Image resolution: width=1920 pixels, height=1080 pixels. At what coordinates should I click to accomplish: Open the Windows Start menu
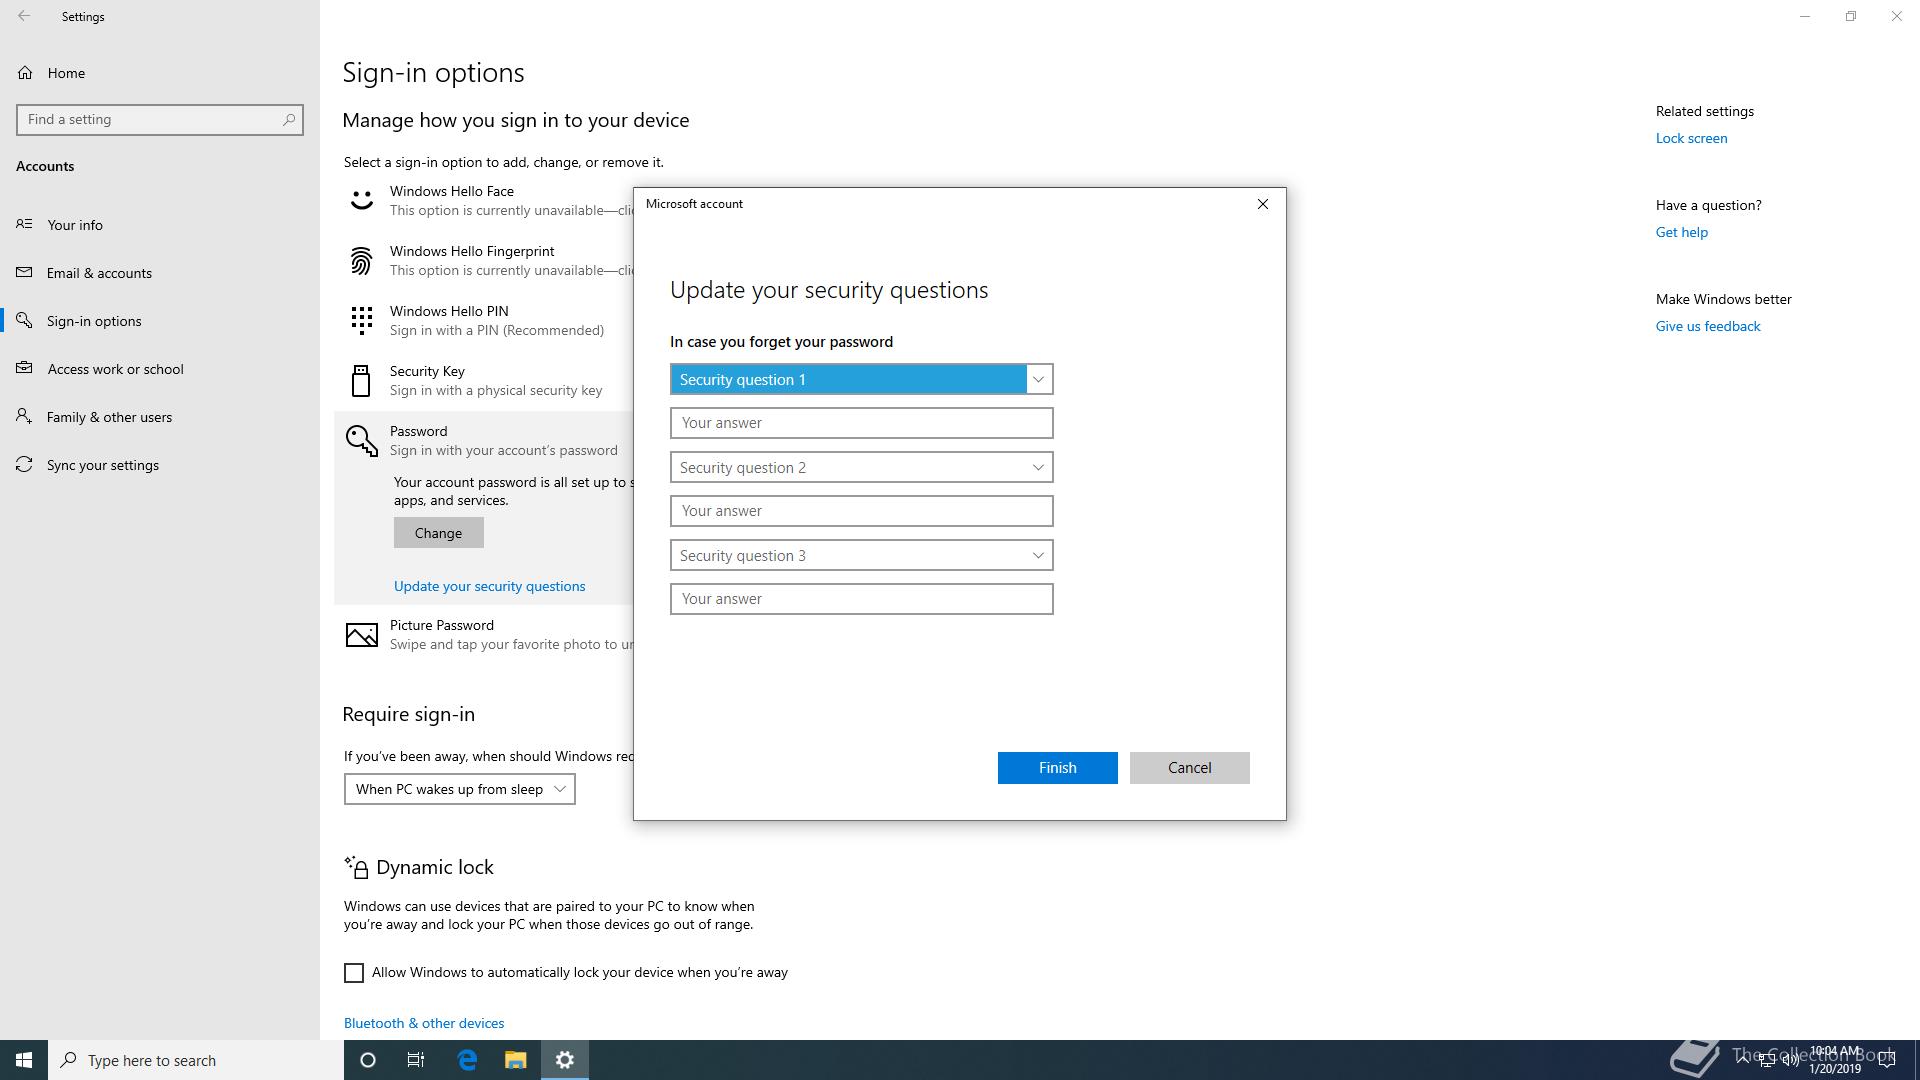(x=24, y=1060)
